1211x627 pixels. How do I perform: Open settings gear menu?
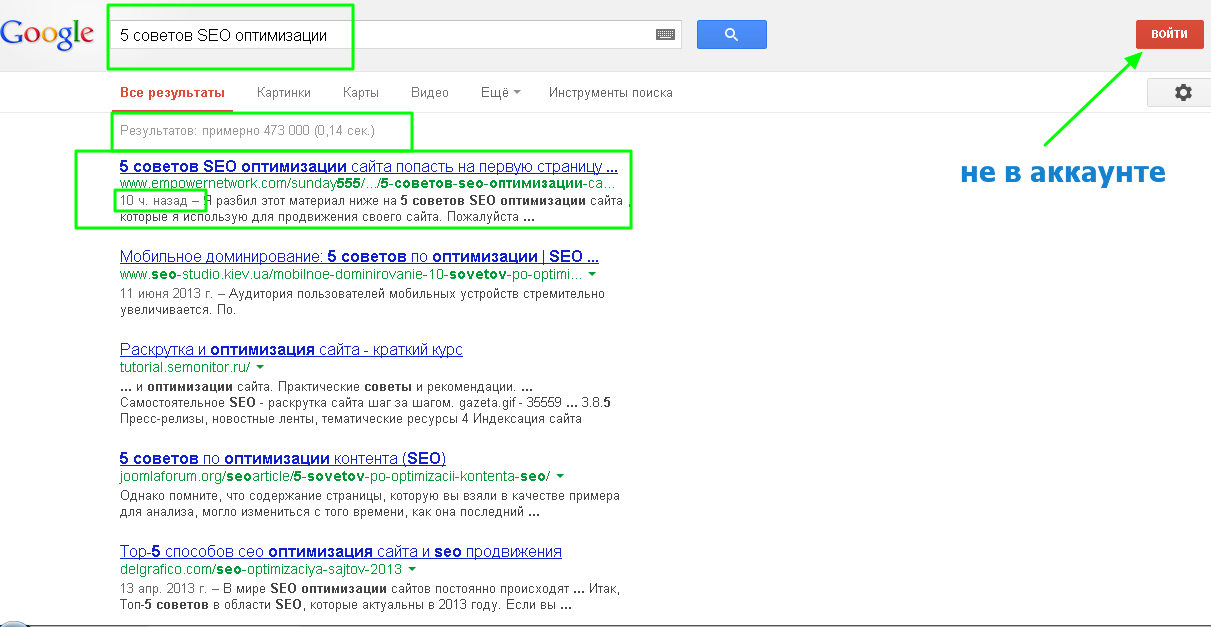(x=1183, y=93)
